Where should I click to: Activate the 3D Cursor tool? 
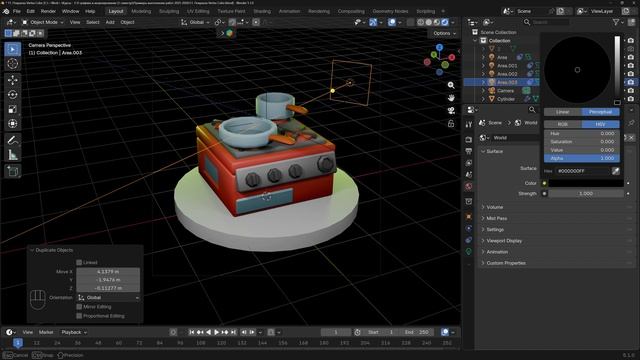13,64
